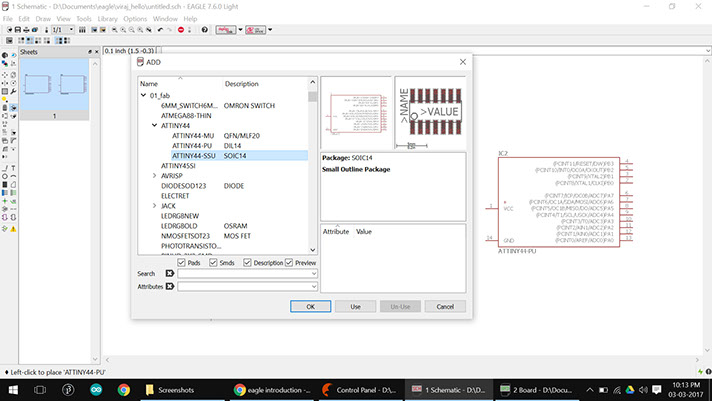
Task: Click the Zoom to fit icon
Action: point(114,30)
